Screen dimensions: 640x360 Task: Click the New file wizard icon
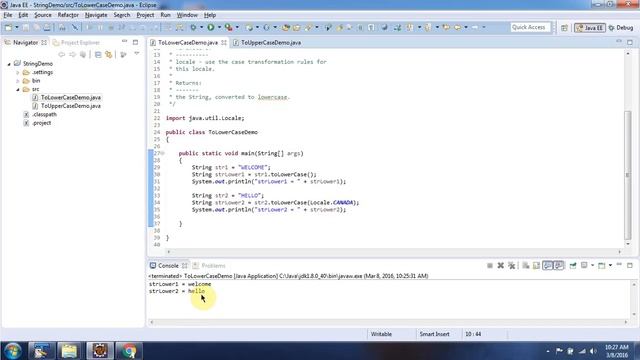[x=8, y=27]
